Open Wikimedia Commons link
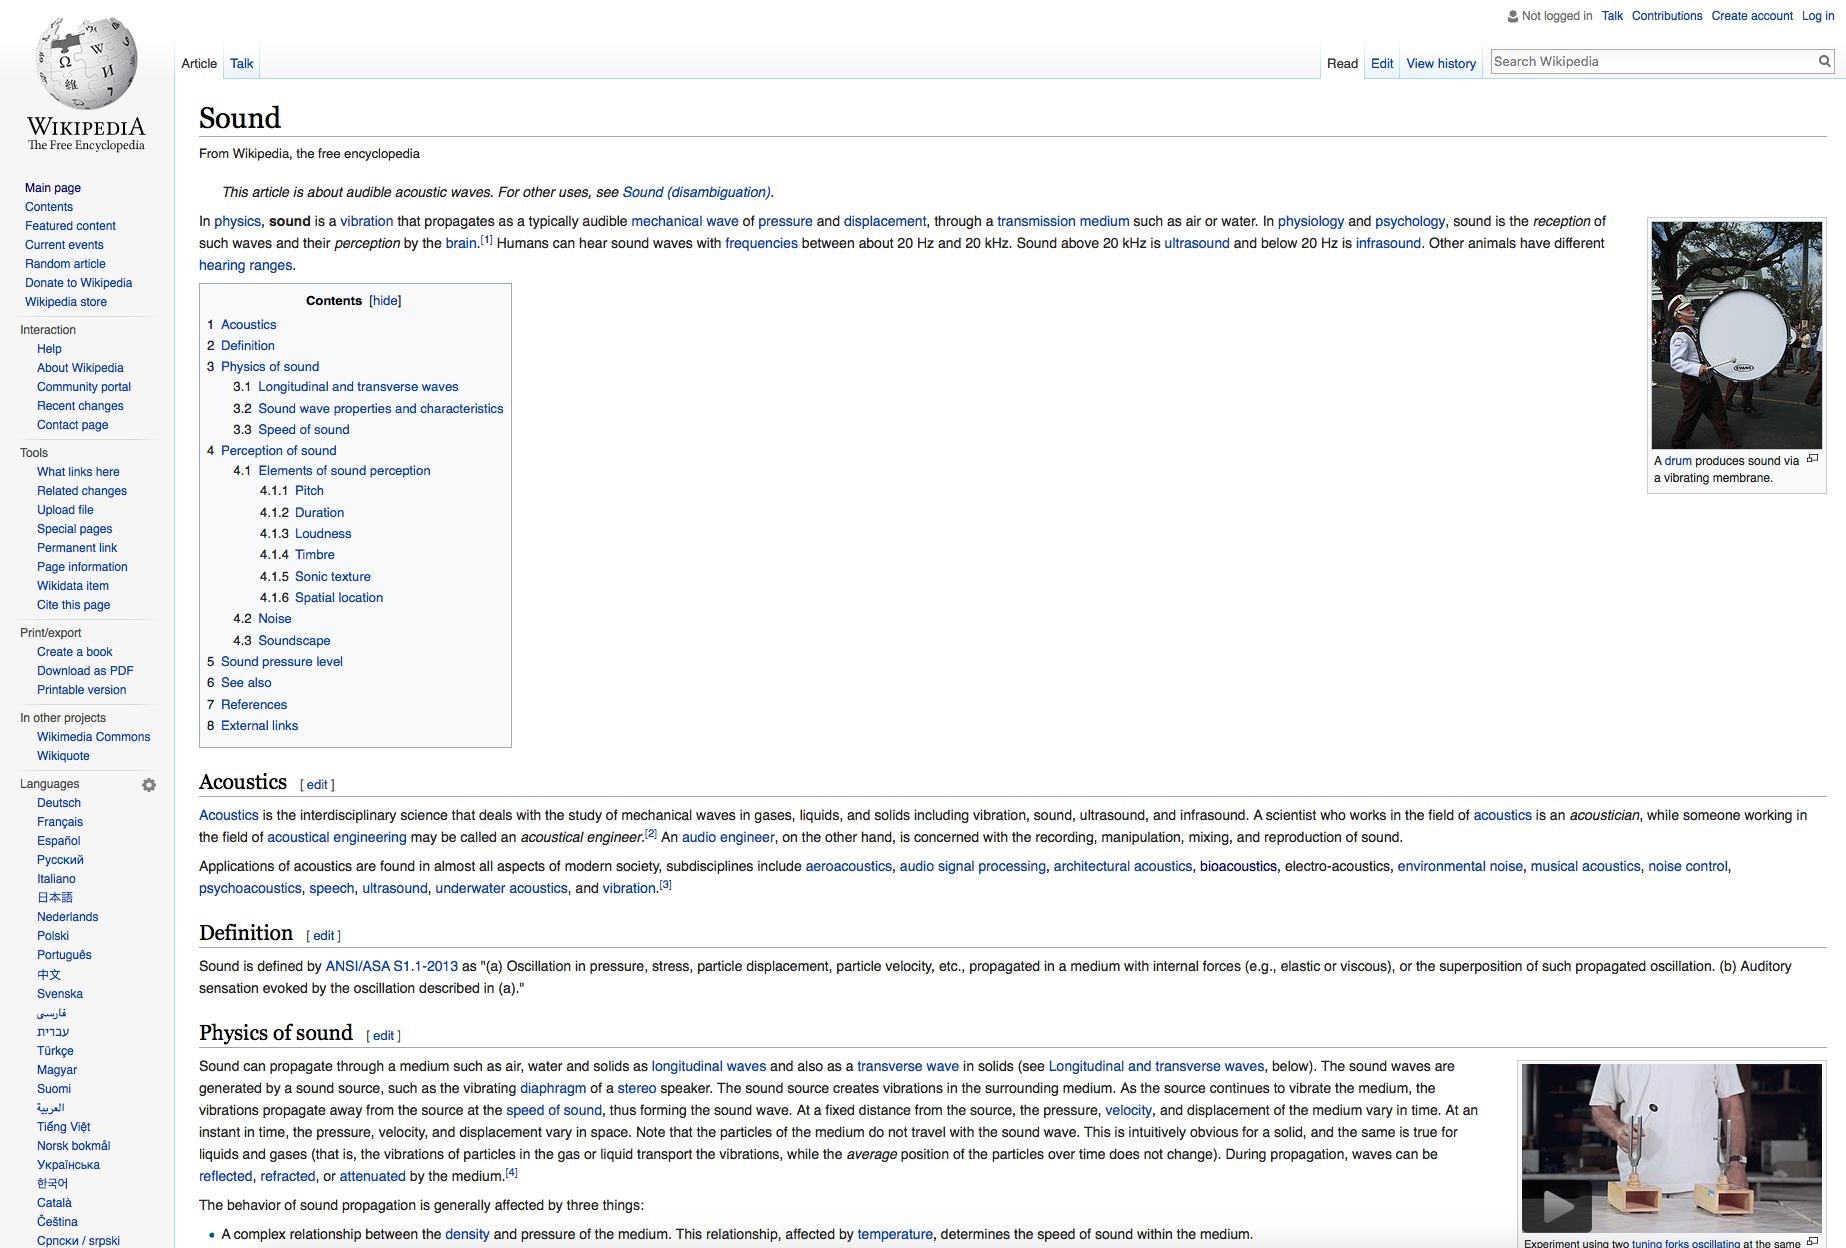This screenshot has height=1248, width=1846. 93,737
